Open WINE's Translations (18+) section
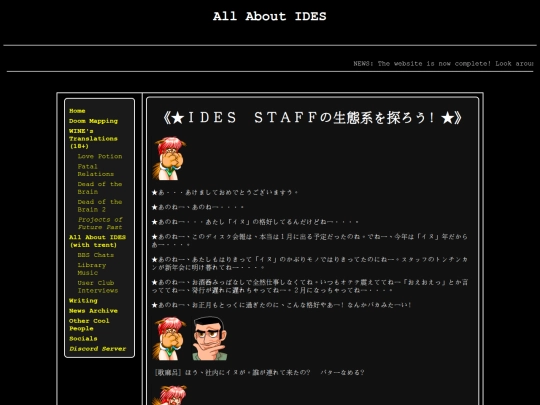Image resolution: width=540 pixels, height=405 pixels. (93, 138)
